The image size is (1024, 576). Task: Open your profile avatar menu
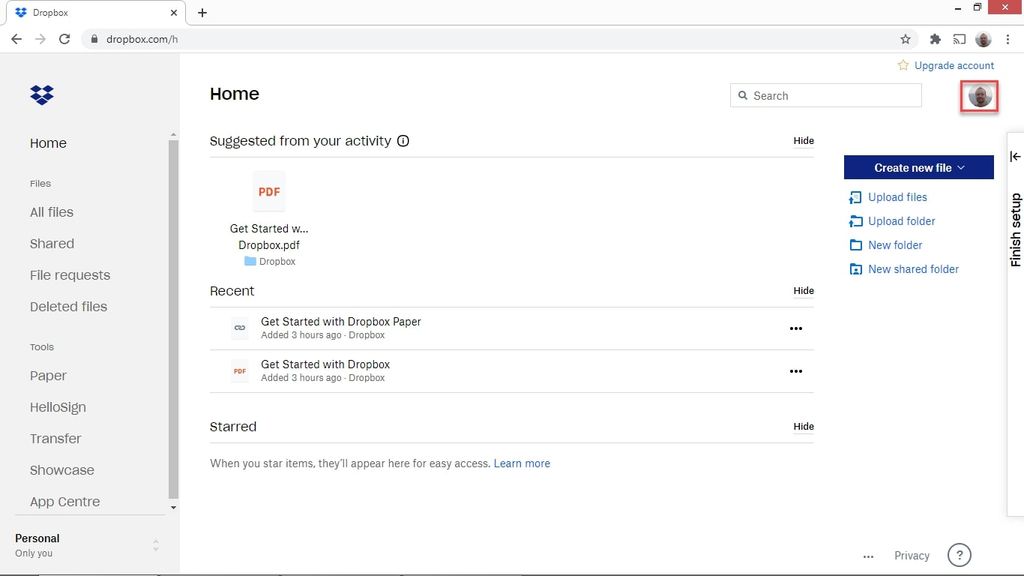pos(978,95)
